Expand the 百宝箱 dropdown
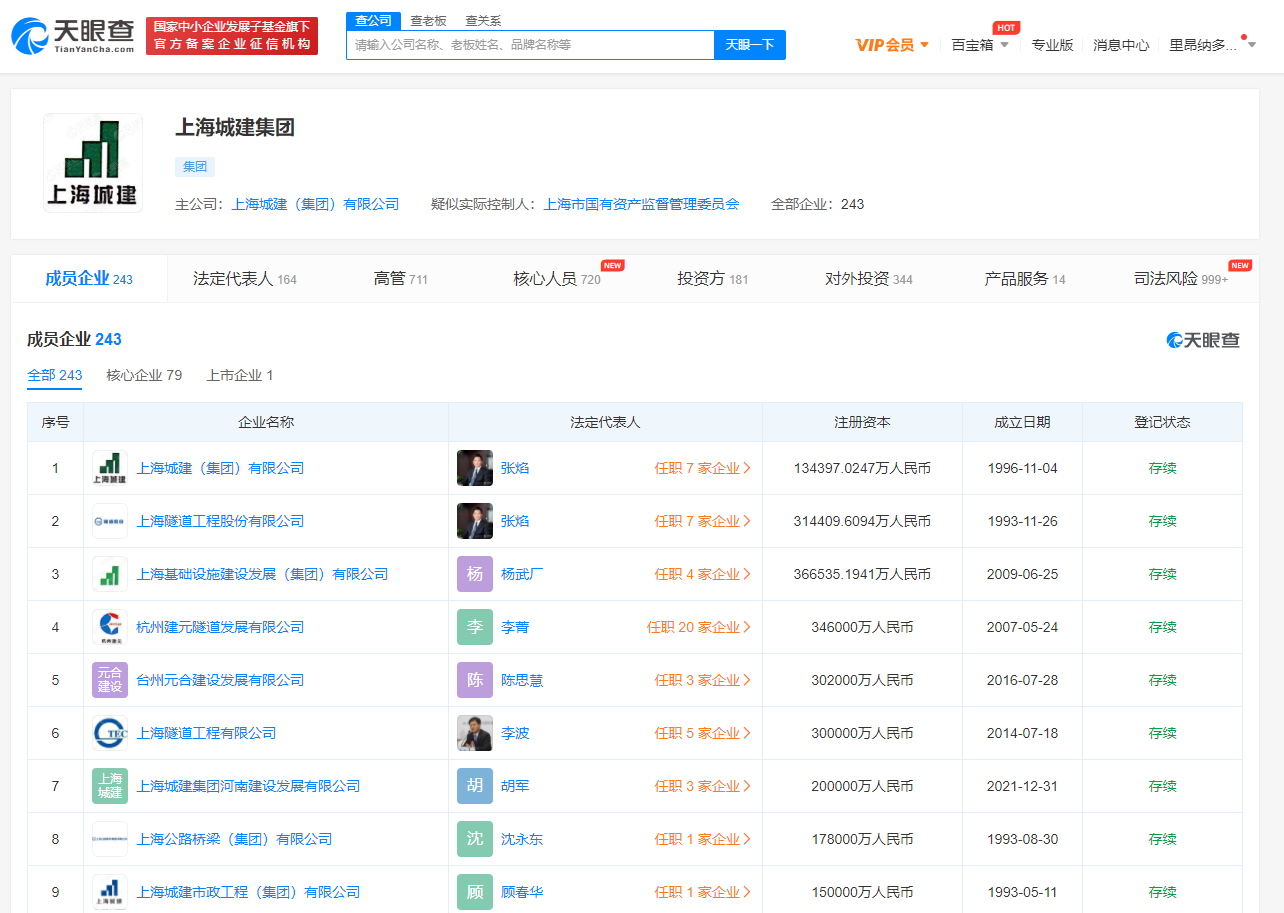Viewport: 1284px width, 913px height. [980, 45]
